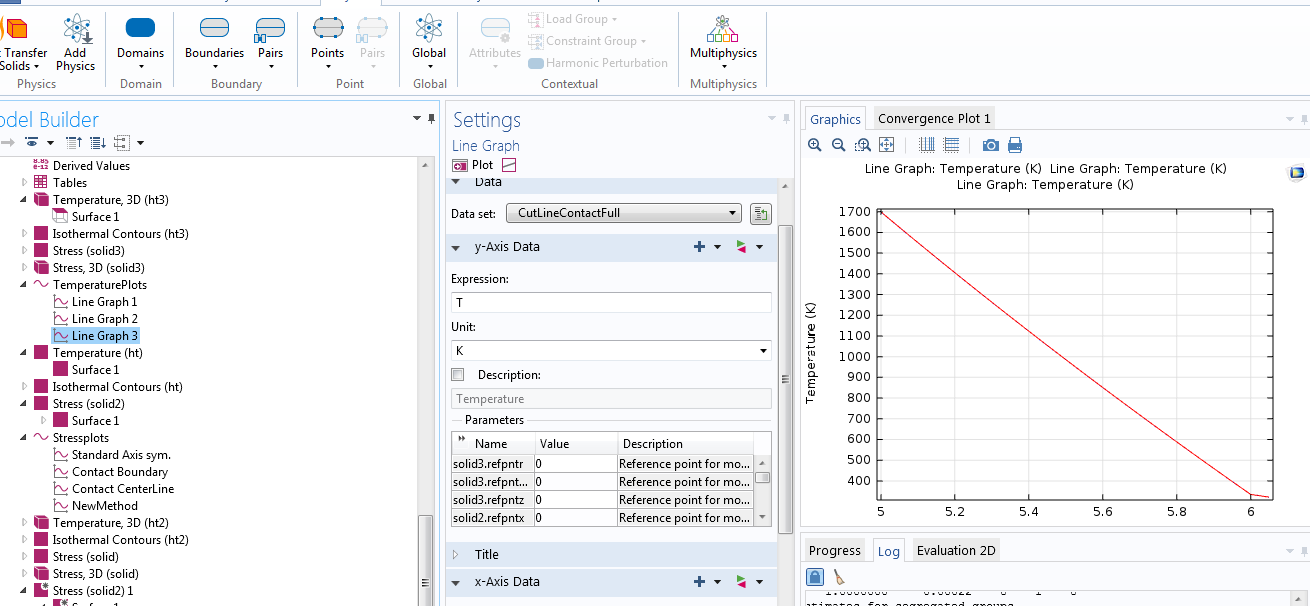Click Go to Source icon beside Data set

pyautogui.click(x=760, y=213)
